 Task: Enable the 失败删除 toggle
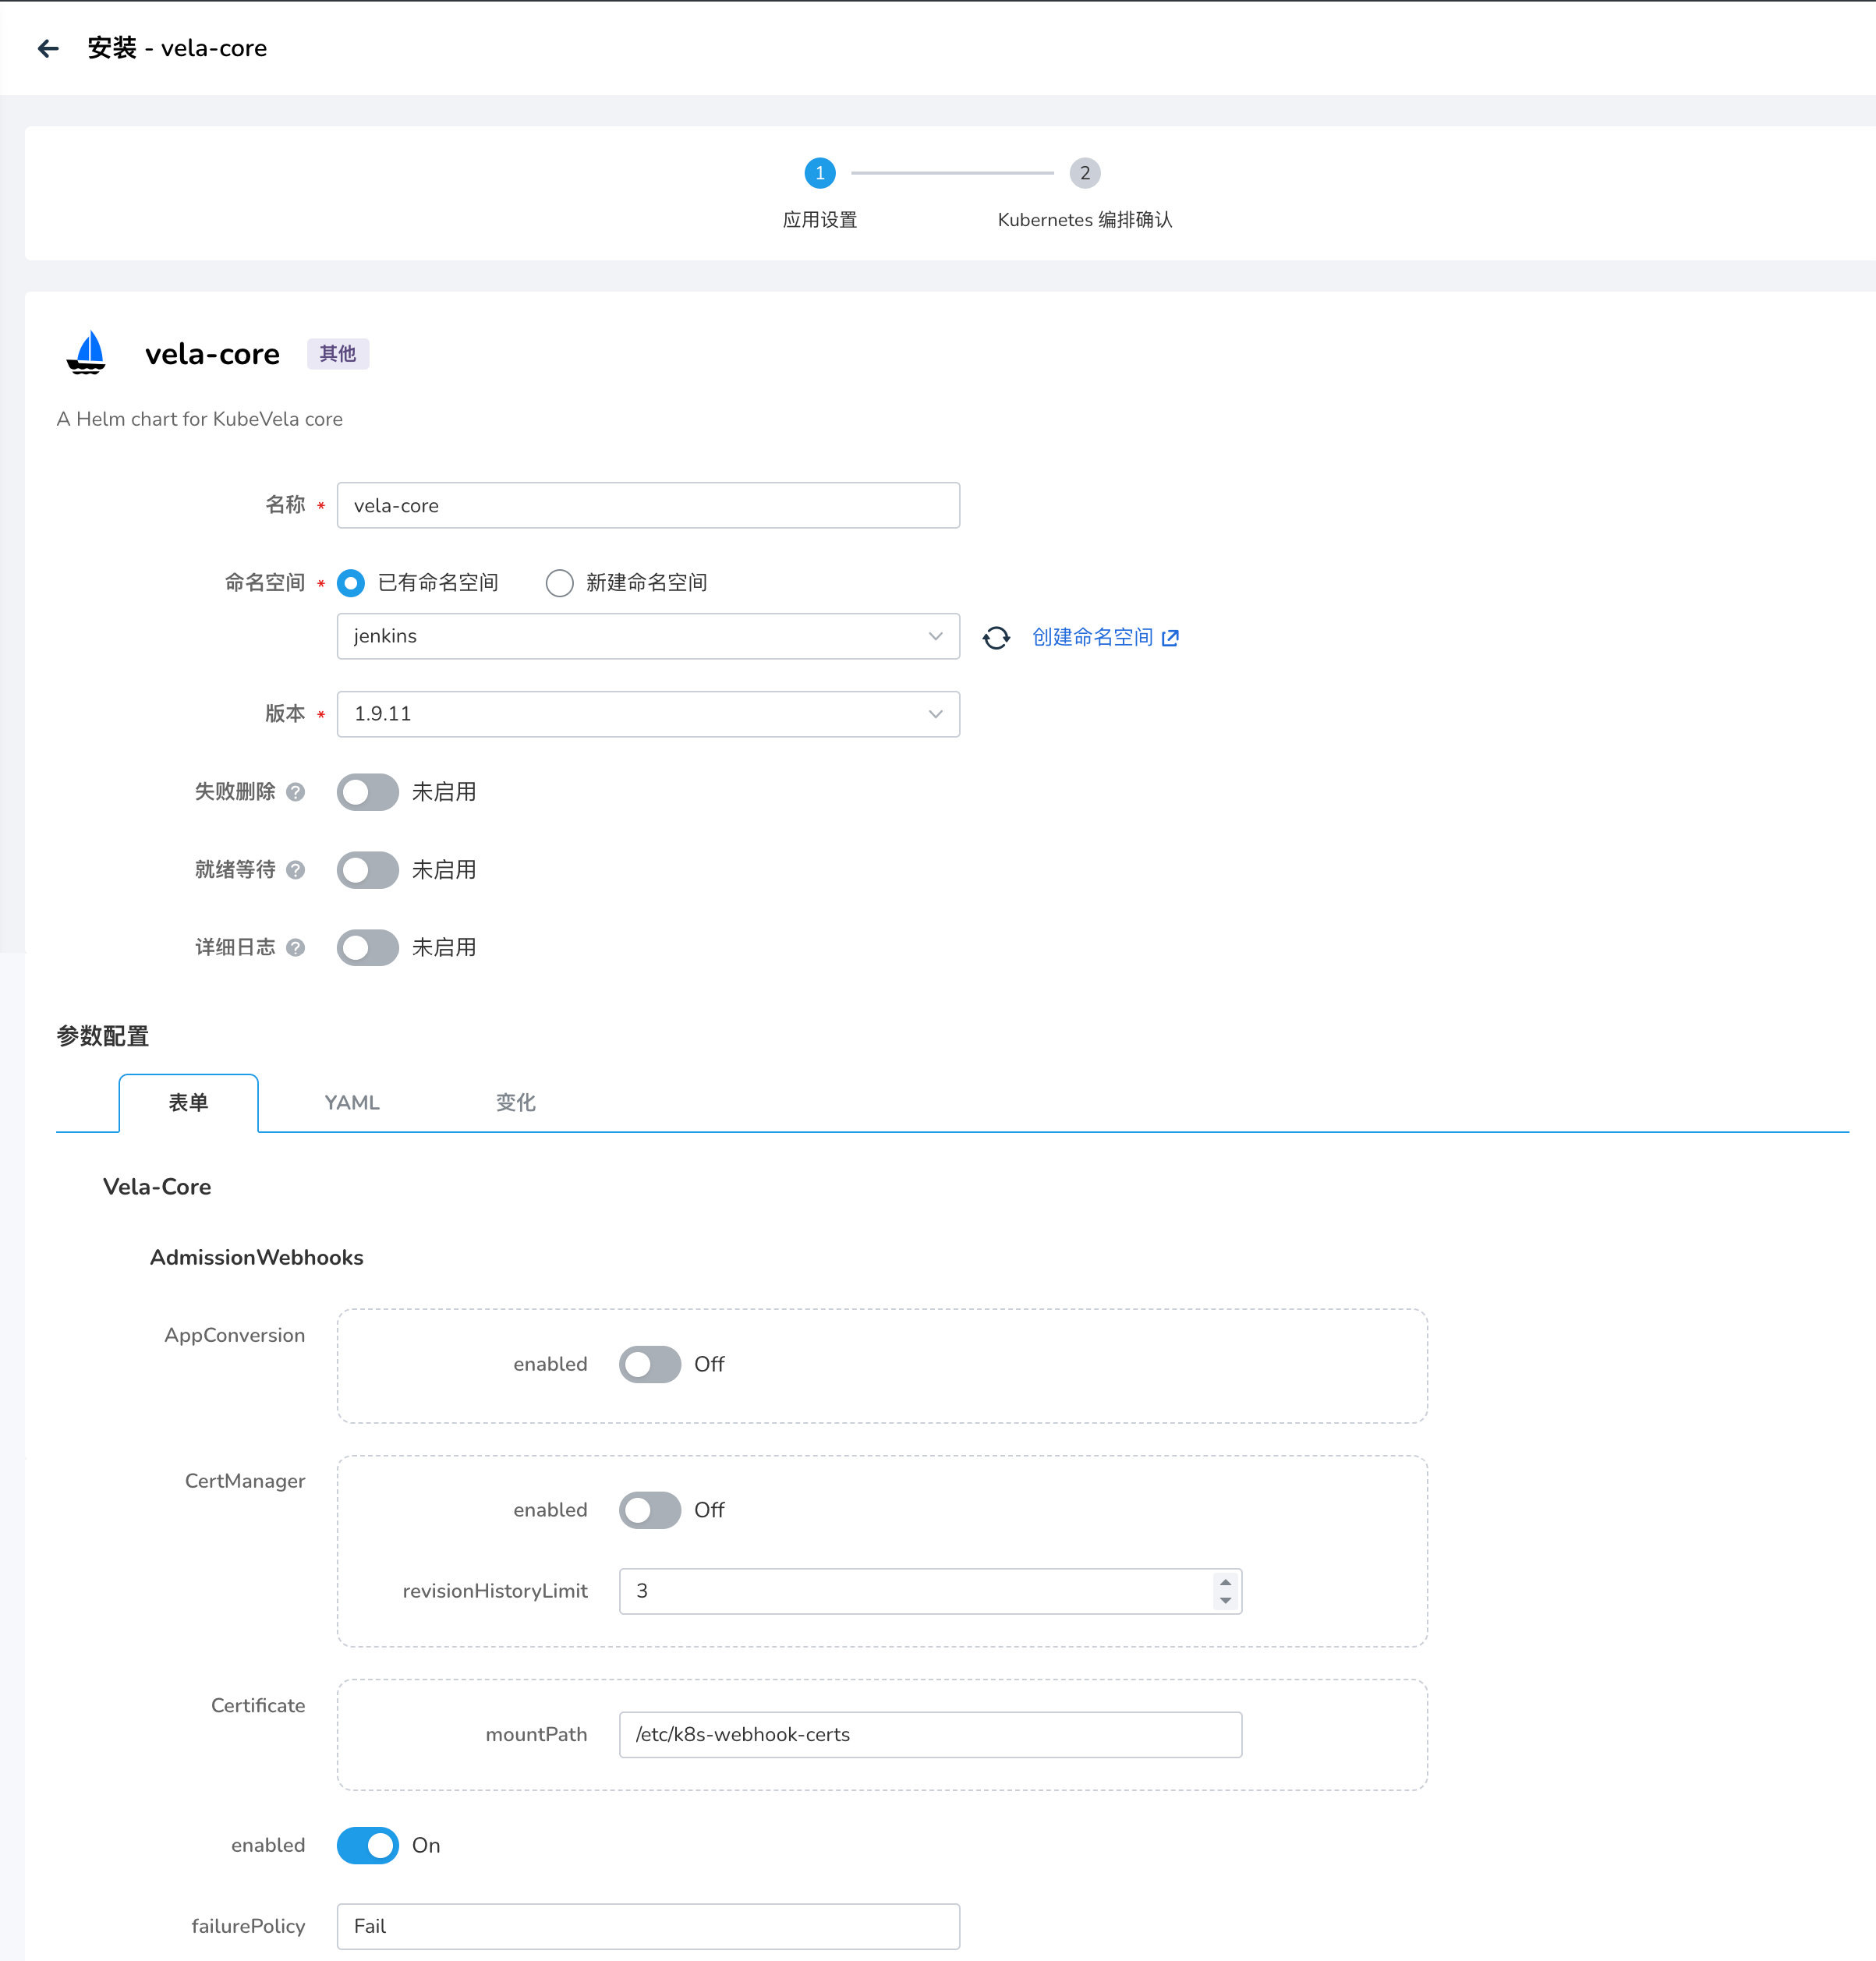pyautogui.click(x=367, y=792)
